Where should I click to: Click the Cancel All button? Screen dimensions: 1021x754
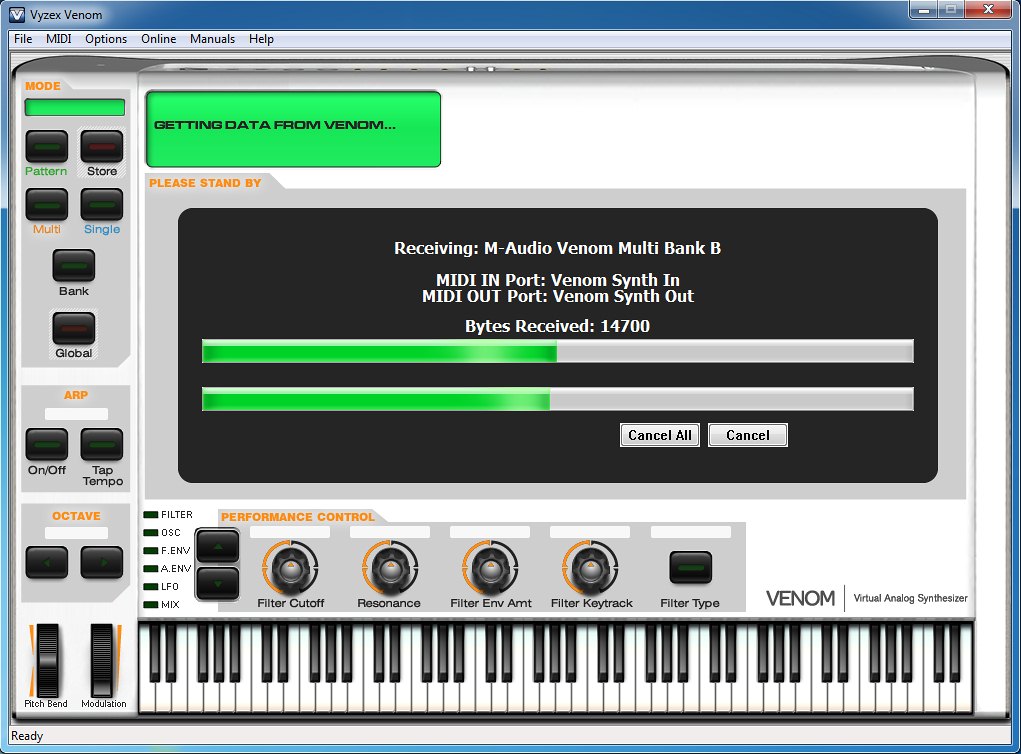click(x=660, y=435)
